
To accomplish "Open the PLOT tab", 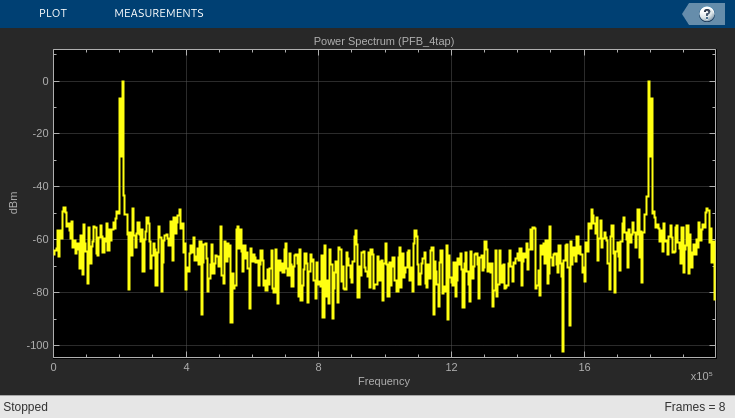I will pyautogui.click(x=52, y=13).
